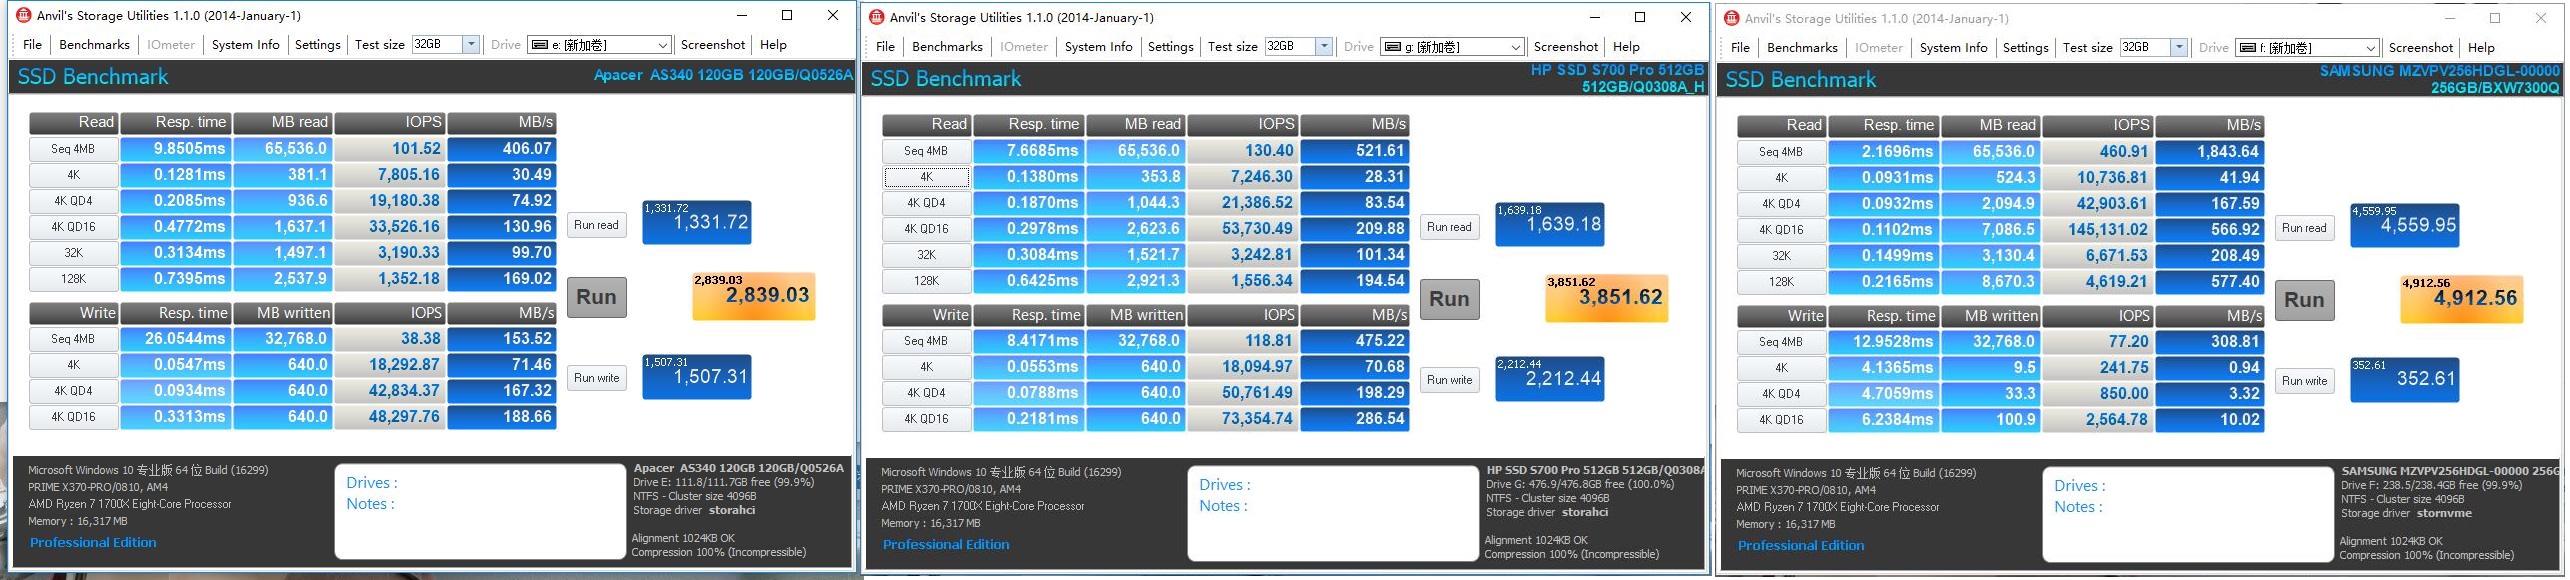Click 73,354.74 IOPS value in HP window
Viewport: 2570px width, 580px height.
(x=1242, y=419)
